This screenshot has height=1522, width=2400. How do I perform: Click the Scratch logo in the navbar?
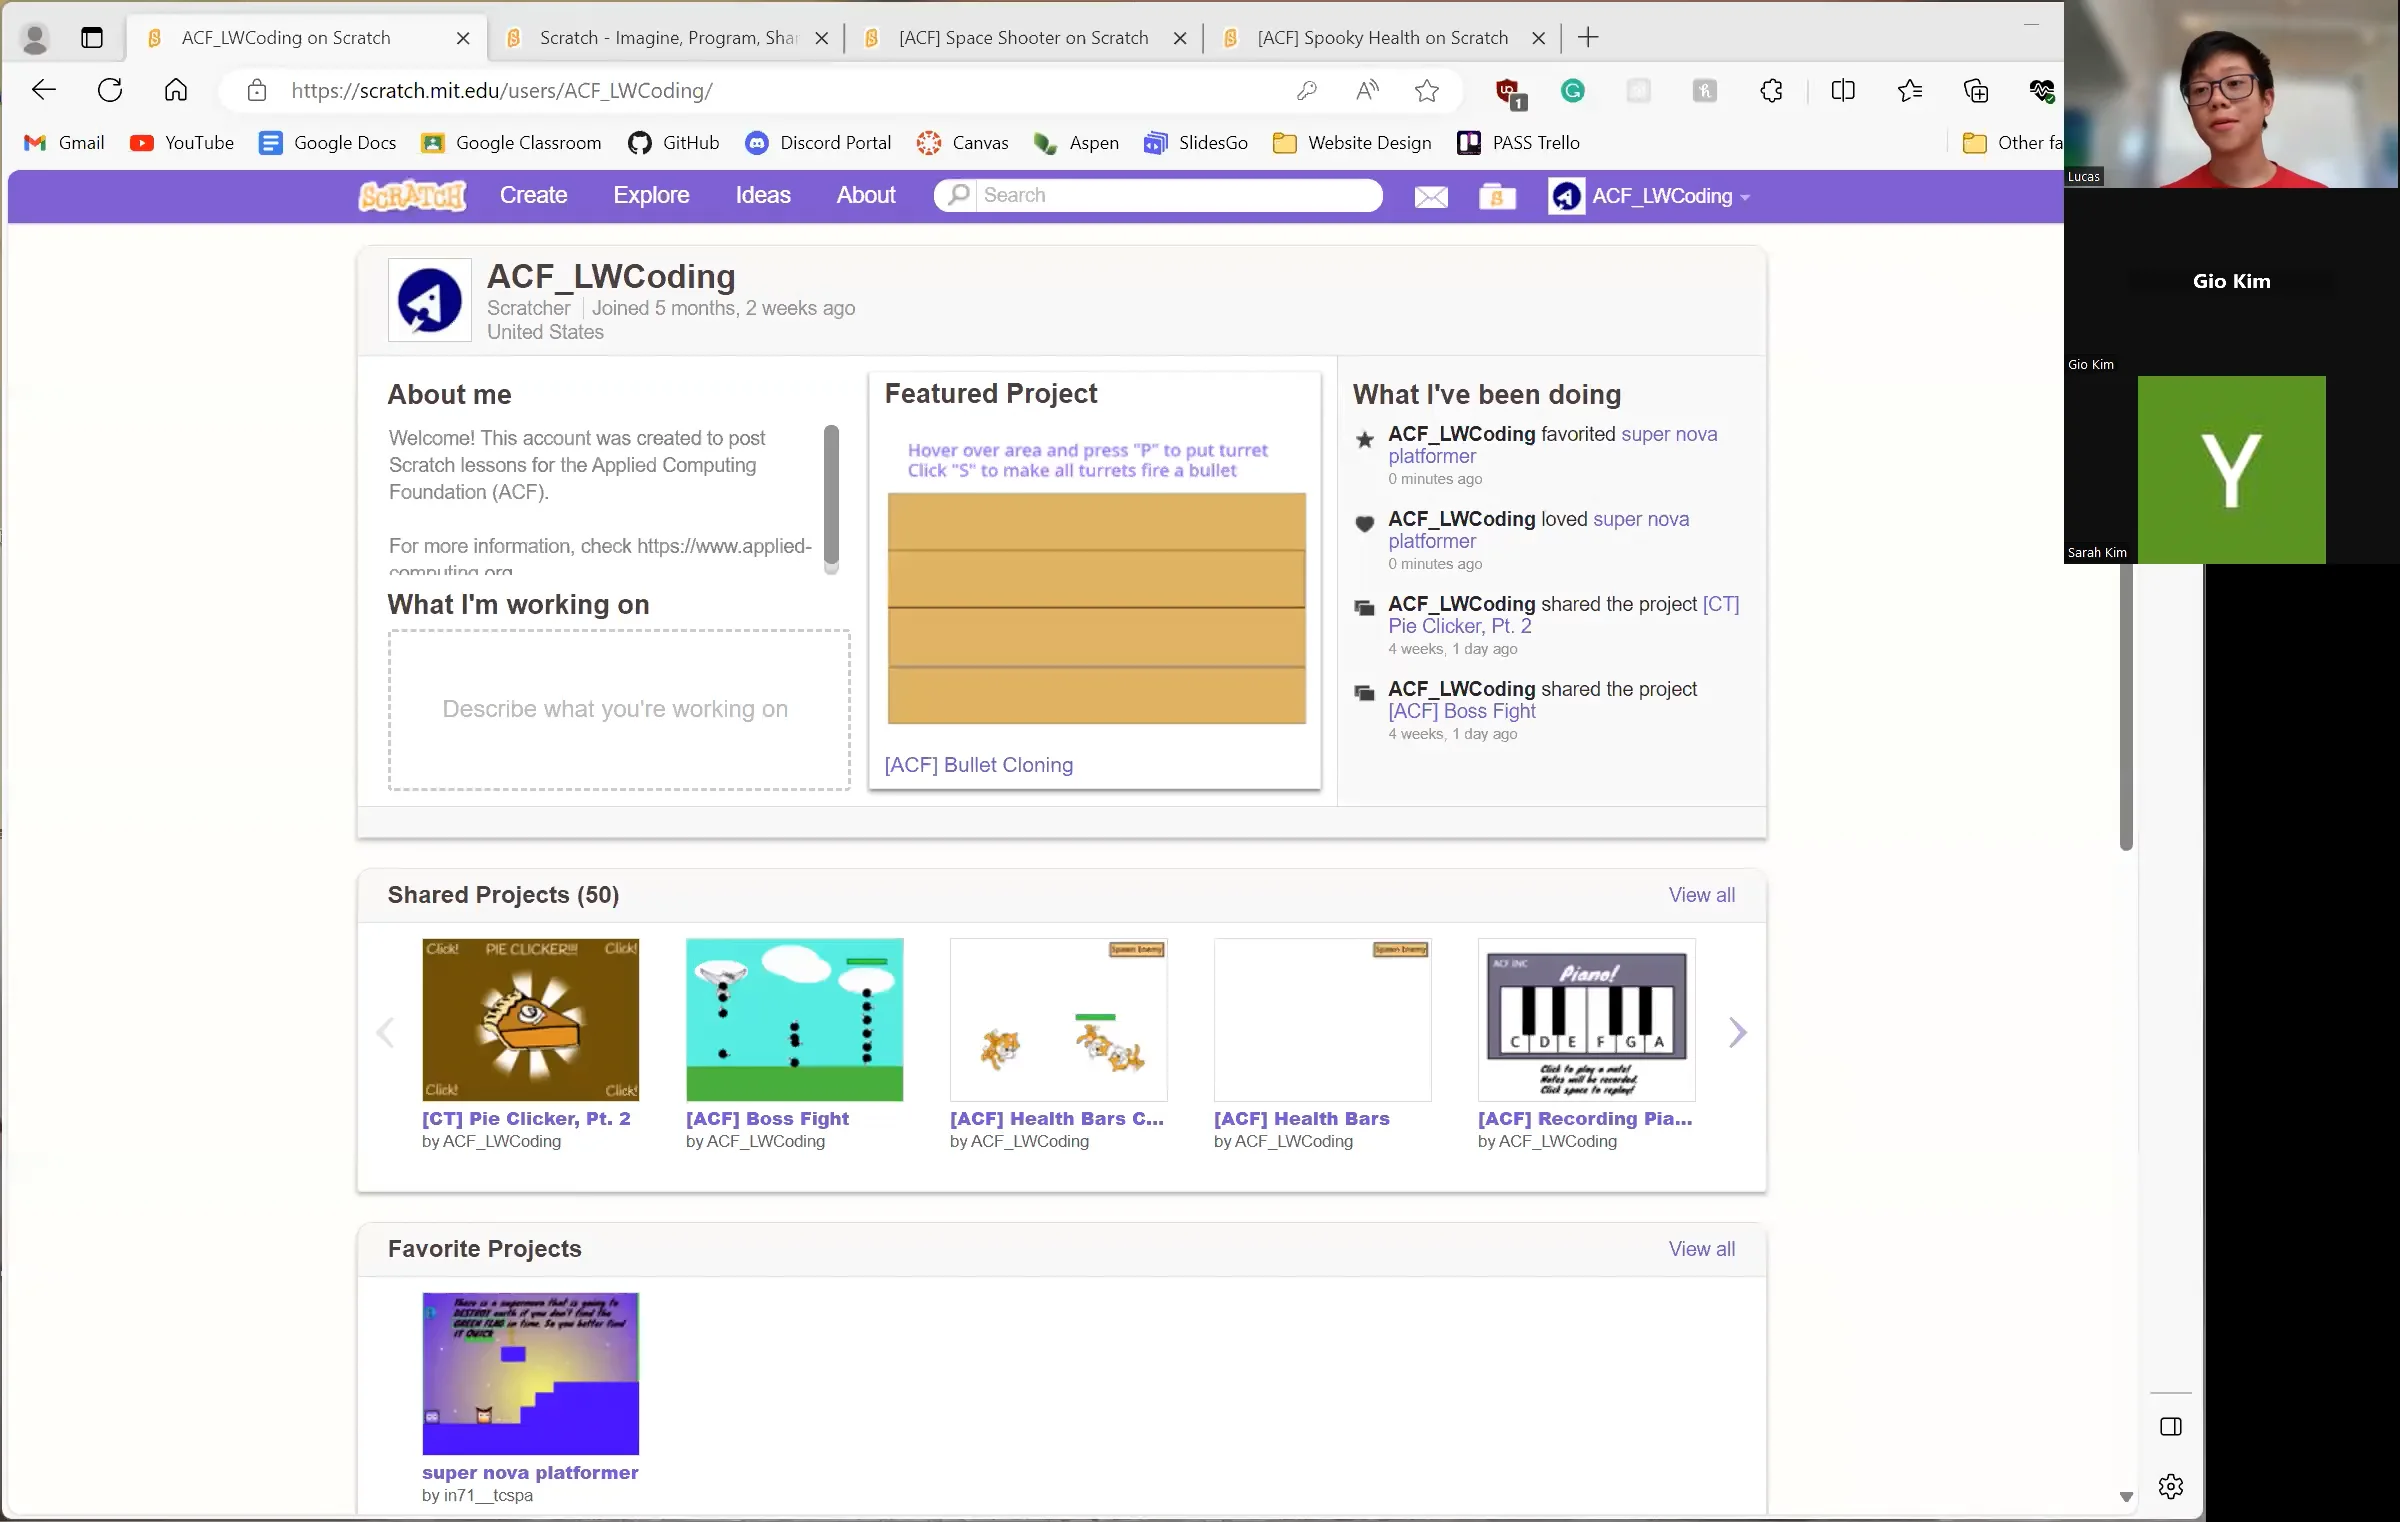(x=411, y=195)
